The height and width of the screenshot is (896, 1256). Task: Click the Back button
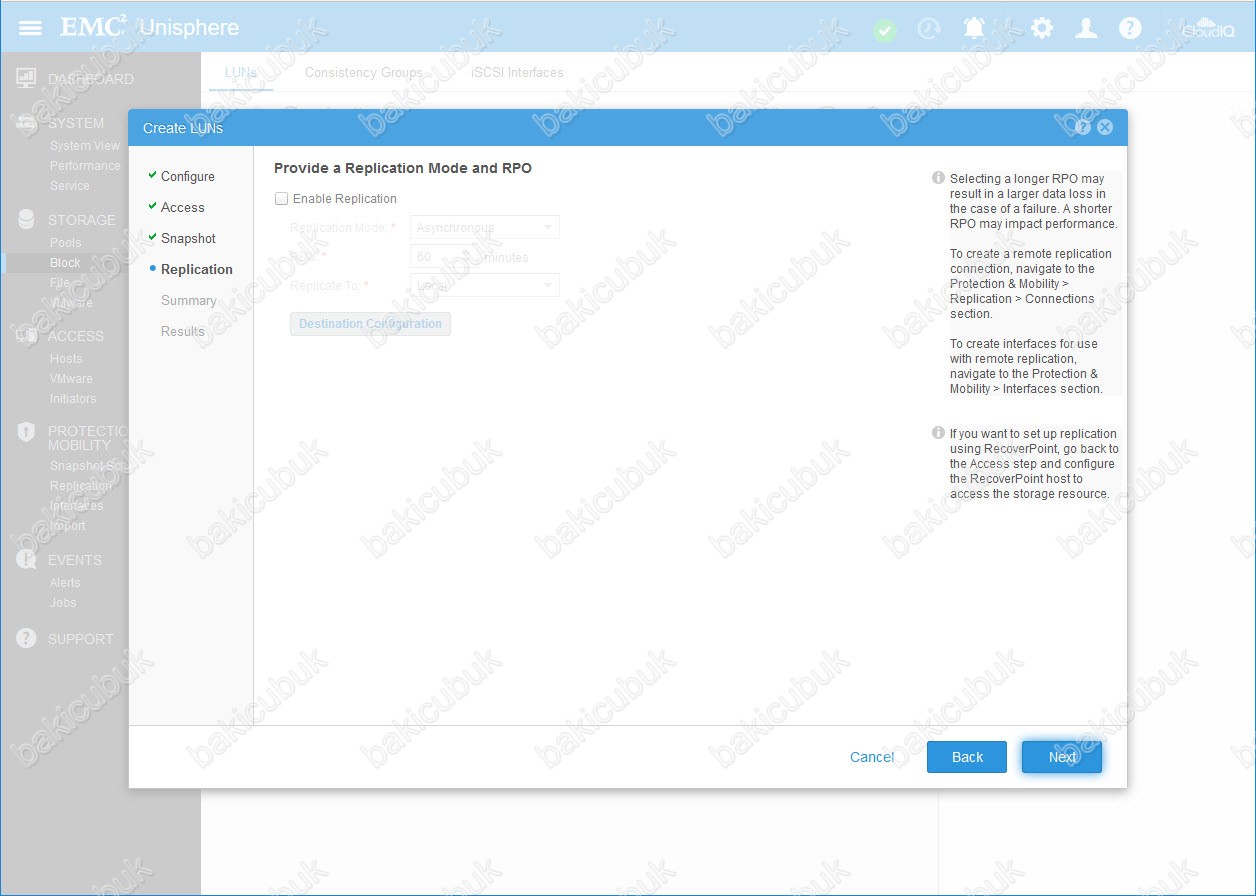[x=967, y=757]
